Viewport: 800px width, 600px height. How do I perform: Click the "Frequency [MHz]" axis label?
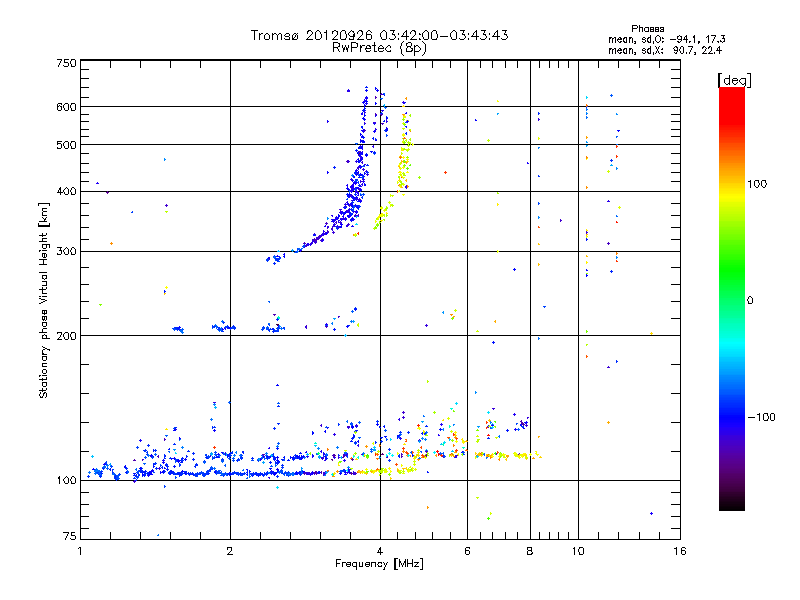click(x=379, y=564)
